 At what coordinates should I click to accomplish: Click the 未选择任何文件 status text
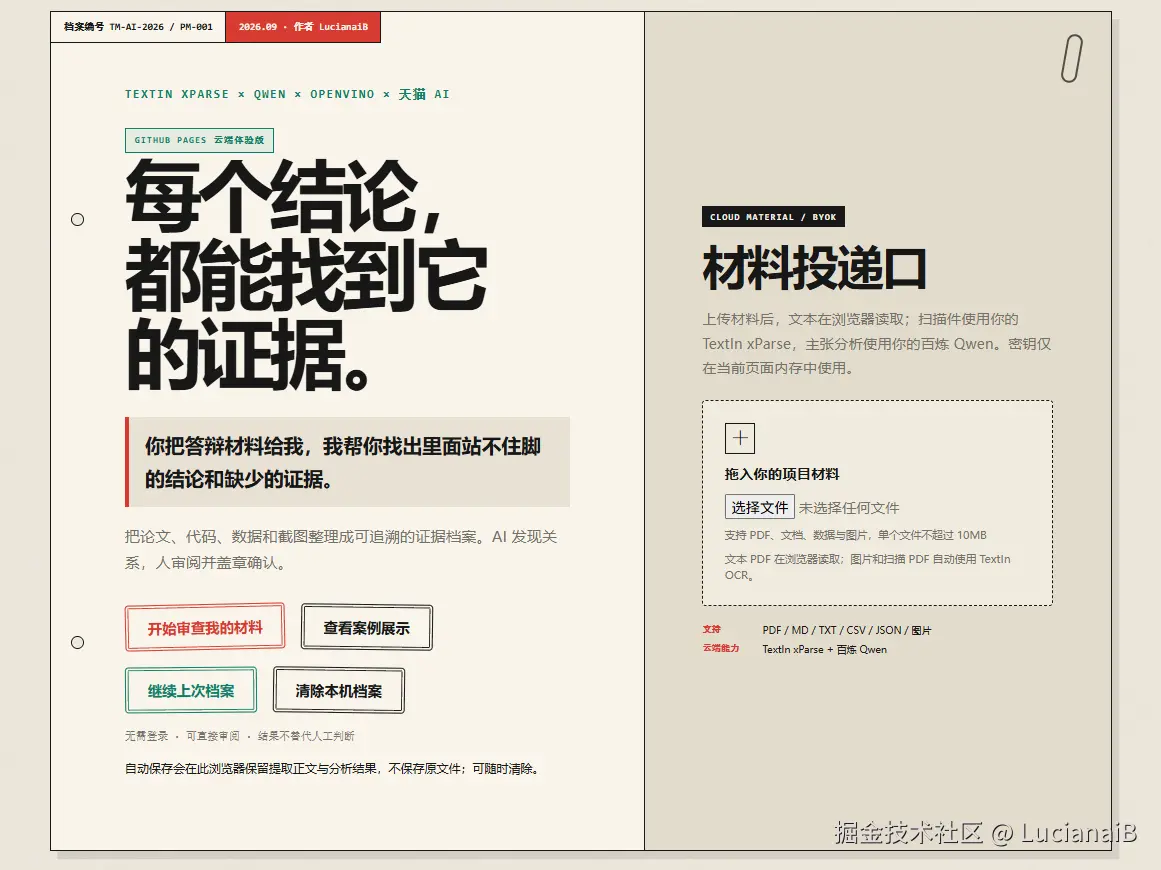pyautogui.click(x=849, y=508)
